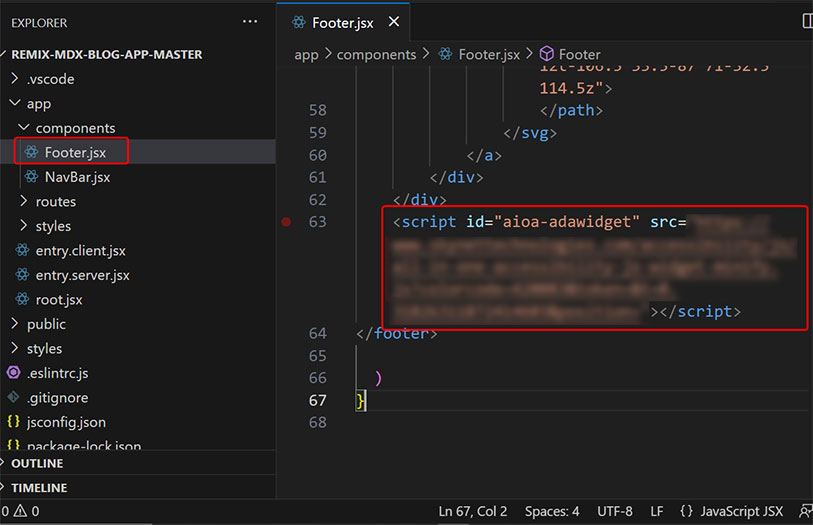This screenshot has height=525, width=813.
Task: Expand the TIMELINE panel section
Action: tap(39, 488)
